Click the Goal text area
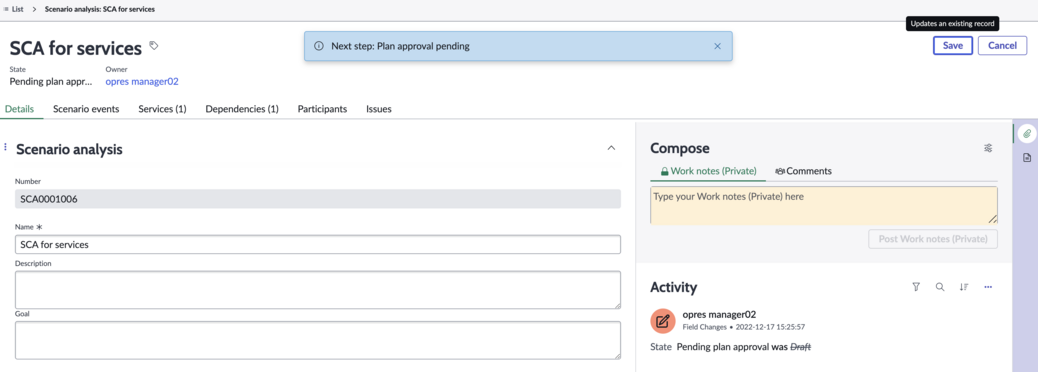 click(318, 340)
